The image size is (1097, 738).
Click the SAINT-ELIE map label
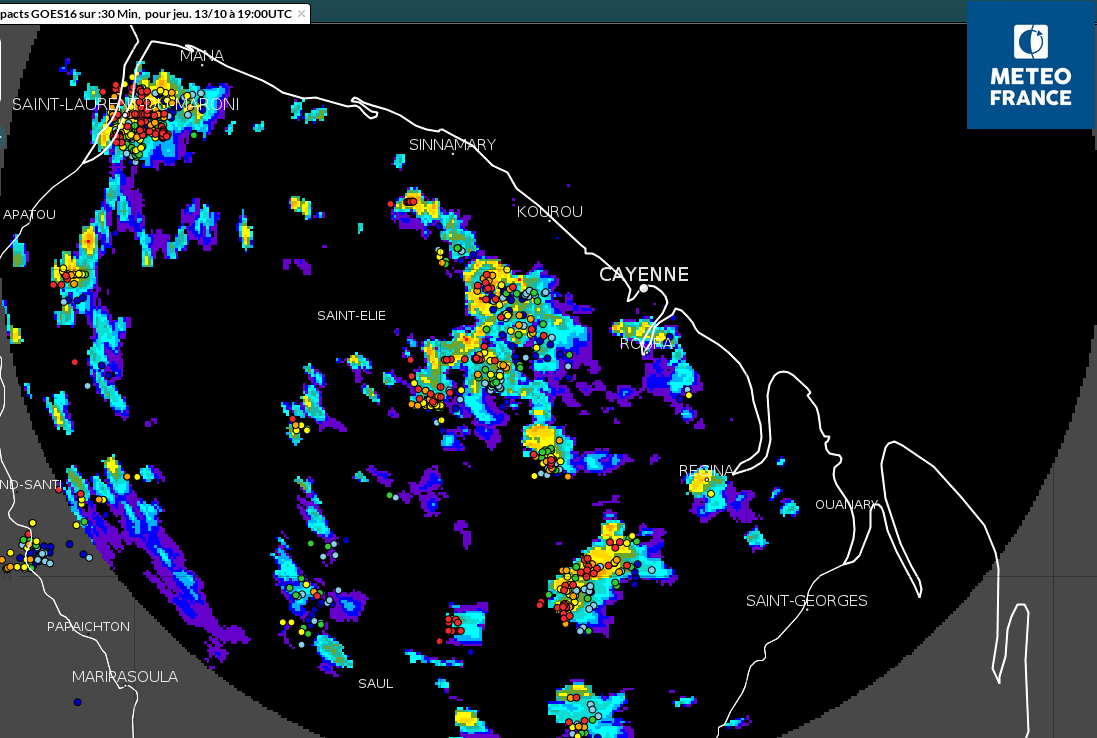tap(351, 315)
